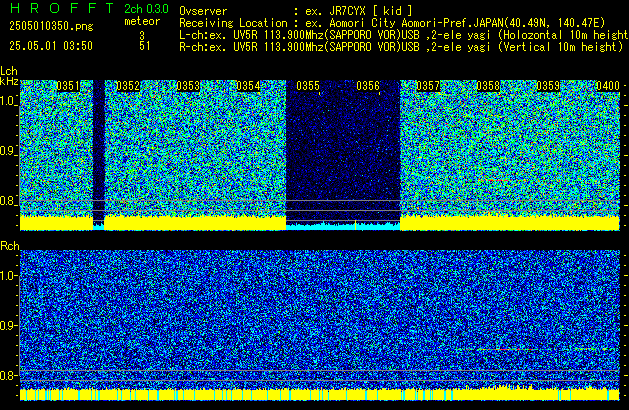Click the dark signal dropout band at 0355-0356

coord(343,150)
